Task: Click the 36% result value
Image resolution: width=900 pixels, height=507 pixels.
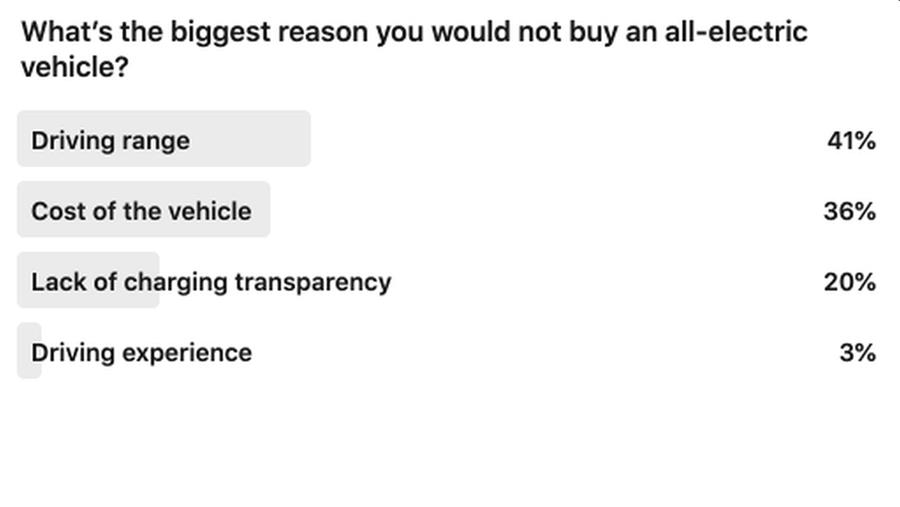Action: tap(849, 211)
